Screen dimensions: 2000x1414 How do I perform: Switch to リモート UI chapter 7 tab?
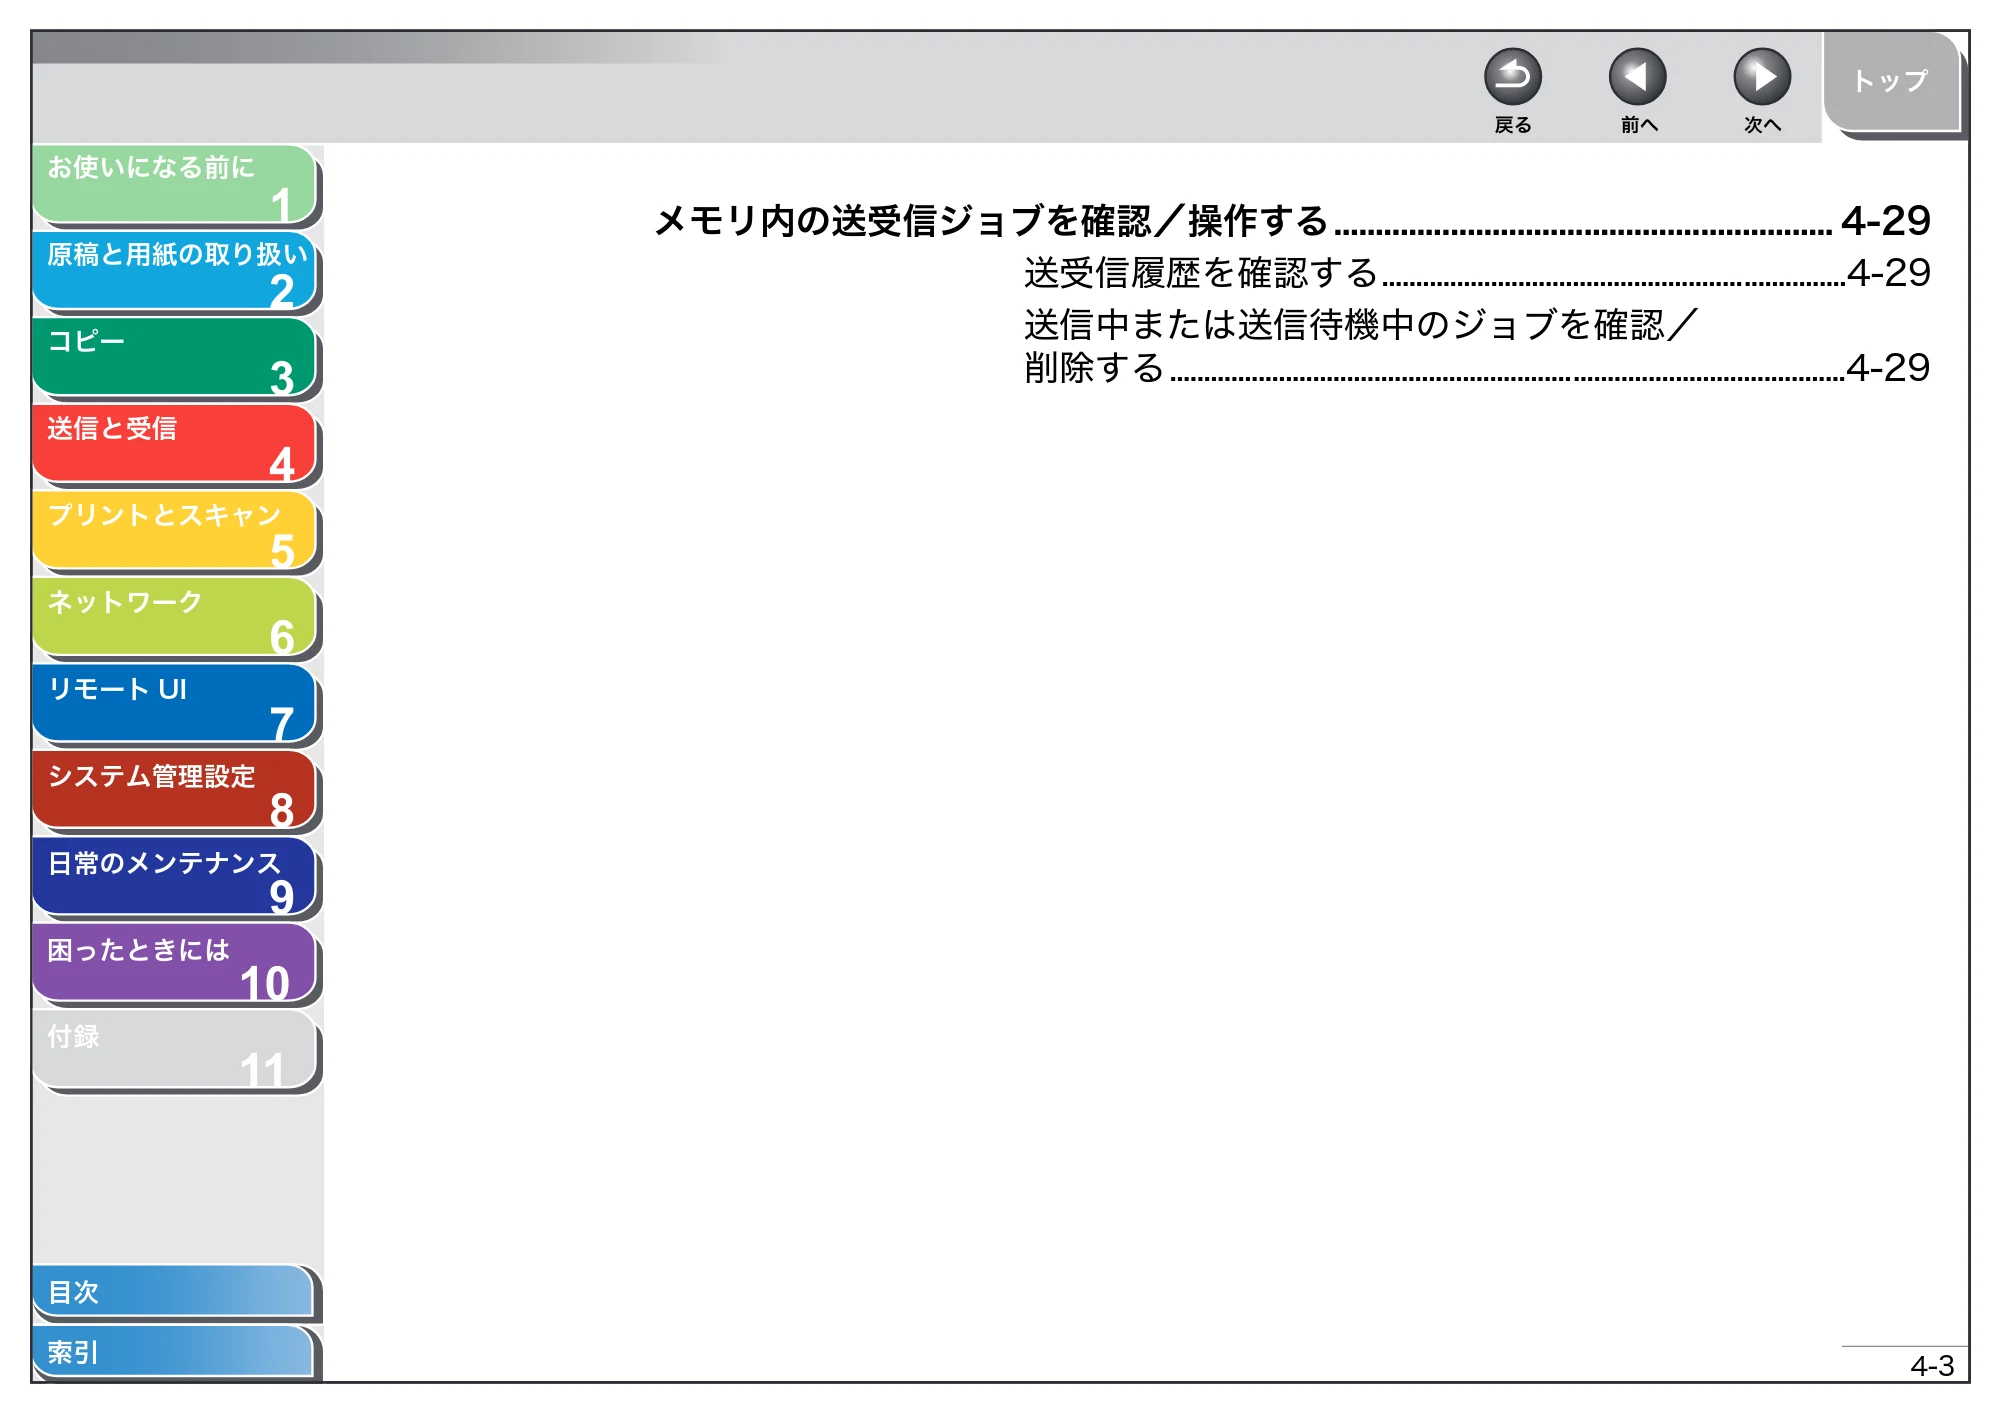[x=175, y=704]
